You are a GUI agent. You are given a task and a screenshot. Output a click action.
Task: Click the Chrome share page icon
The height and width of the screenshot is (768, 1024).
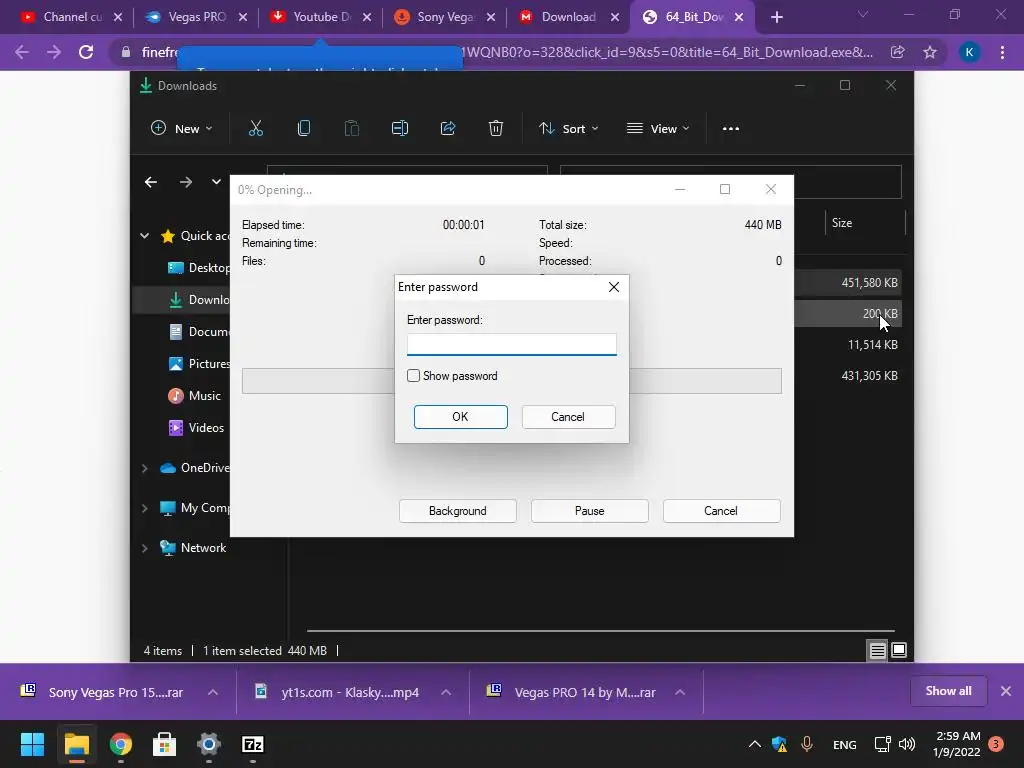point(898,52)
